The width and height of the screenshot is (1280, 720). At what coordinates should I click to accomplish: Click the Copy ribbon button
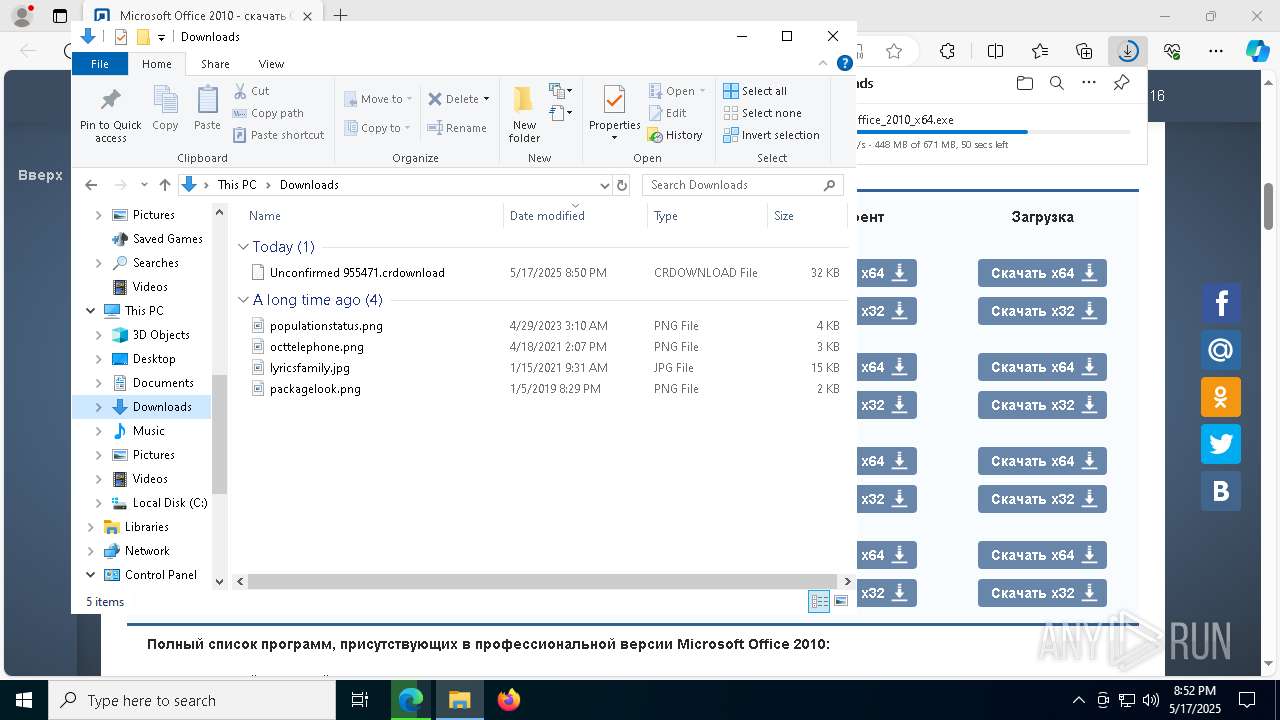[165, 109]
